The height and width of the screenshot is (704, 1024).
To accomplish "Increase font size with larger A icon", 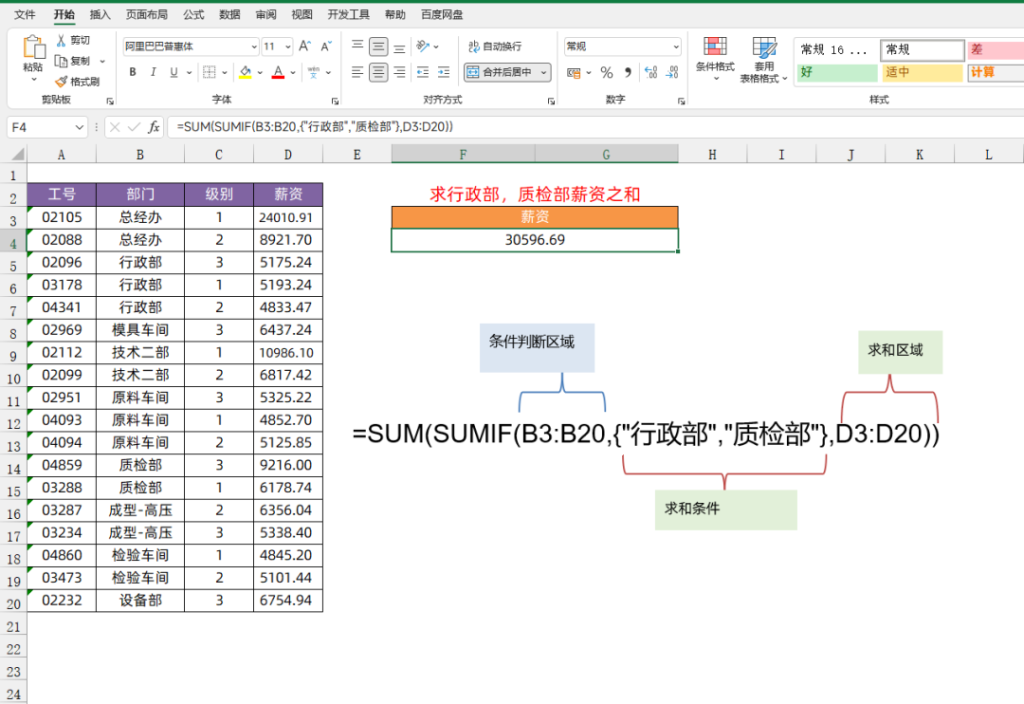I will coord(304,46).
